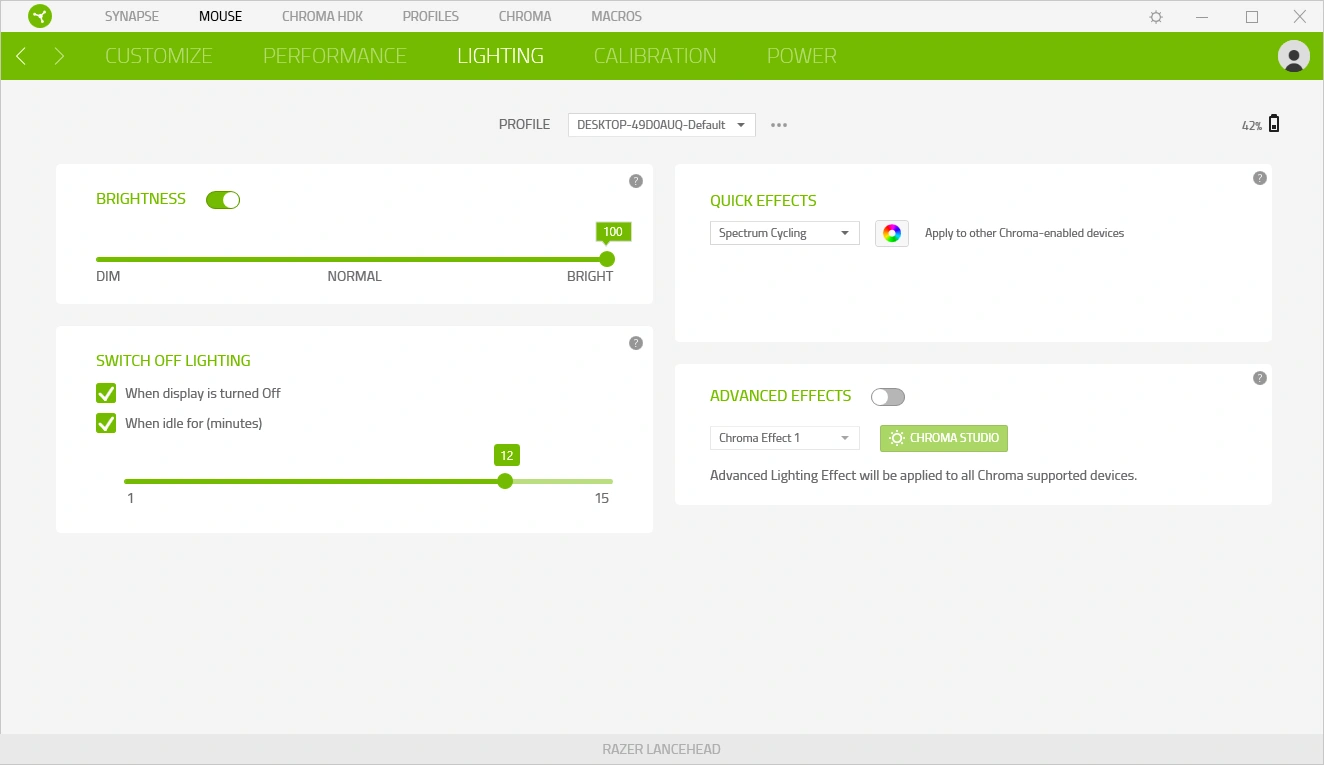The width and height of the screenshot is (1324, 765).
Task: Open profile options three-dot menu
Action: pos(779,125)
